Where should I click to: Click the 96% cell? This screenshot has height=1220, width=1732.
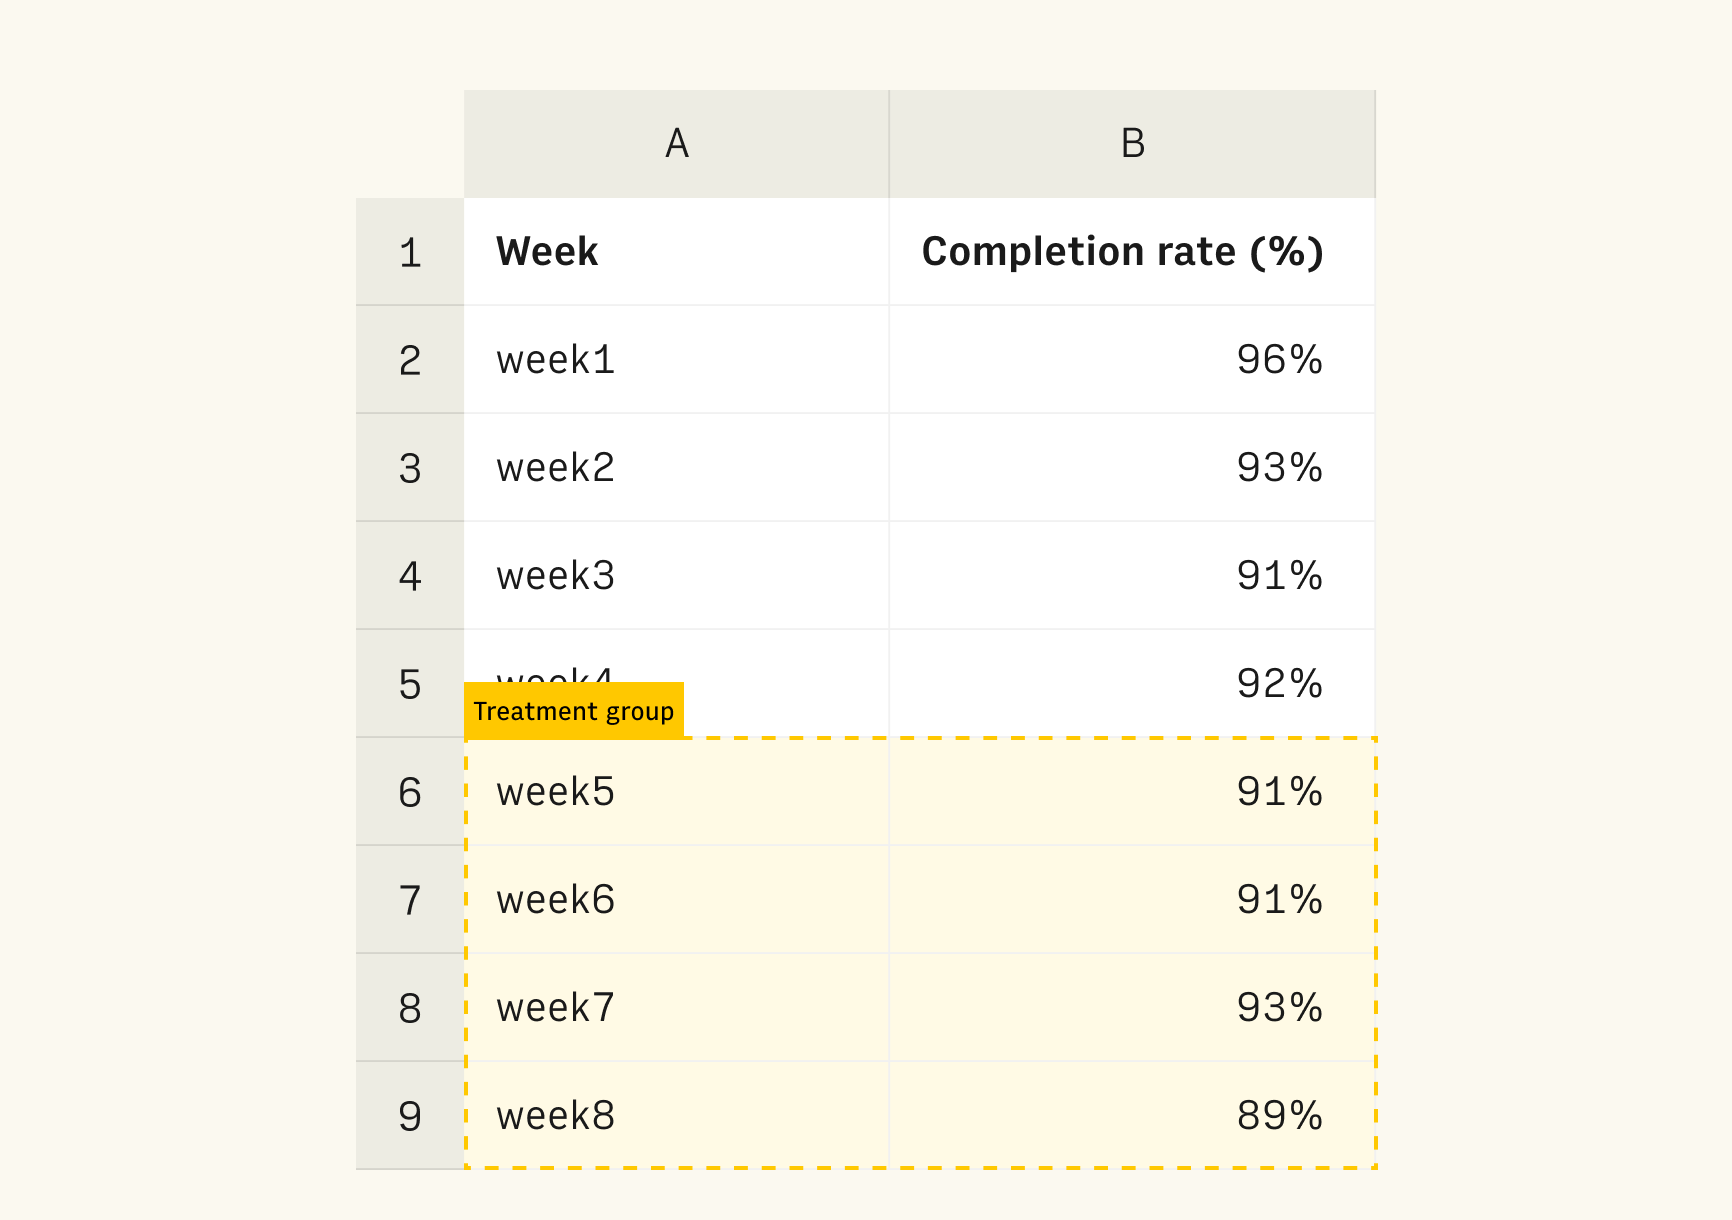pyautogui.click(x=1132, y=360)
